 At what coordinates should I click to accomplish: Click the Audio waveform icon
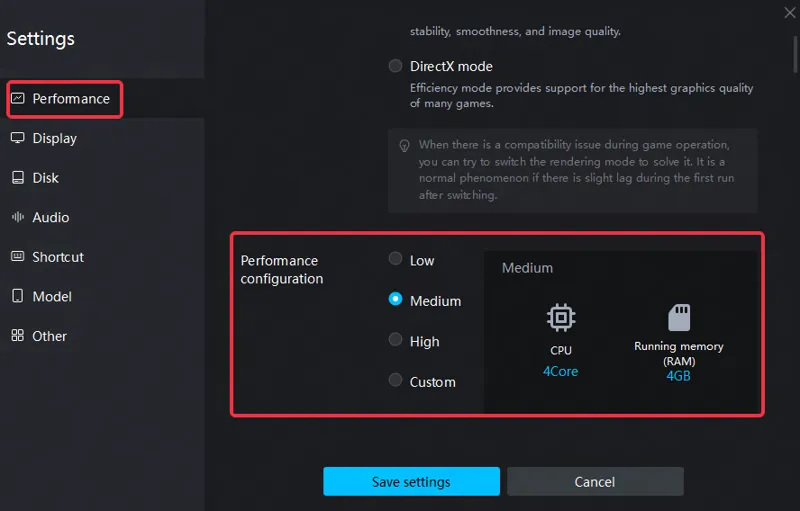(x=18, y=217)
